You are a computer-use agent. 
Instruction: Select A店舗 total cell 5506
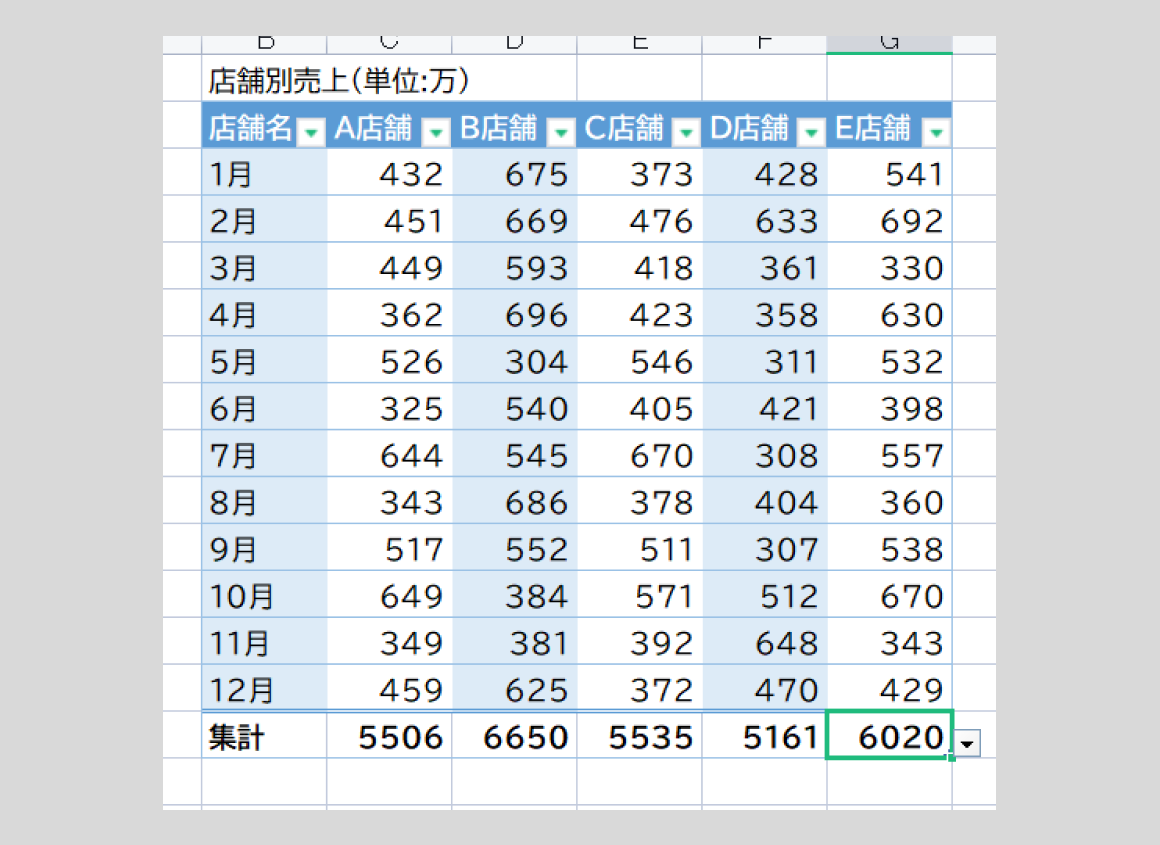tap(389, 735)
